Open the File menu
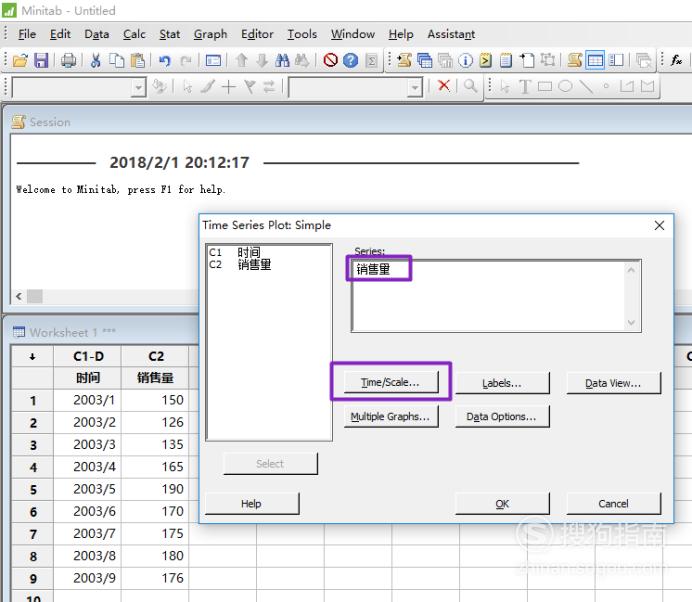This screenshot has width=692, height=602. [27, 34]
